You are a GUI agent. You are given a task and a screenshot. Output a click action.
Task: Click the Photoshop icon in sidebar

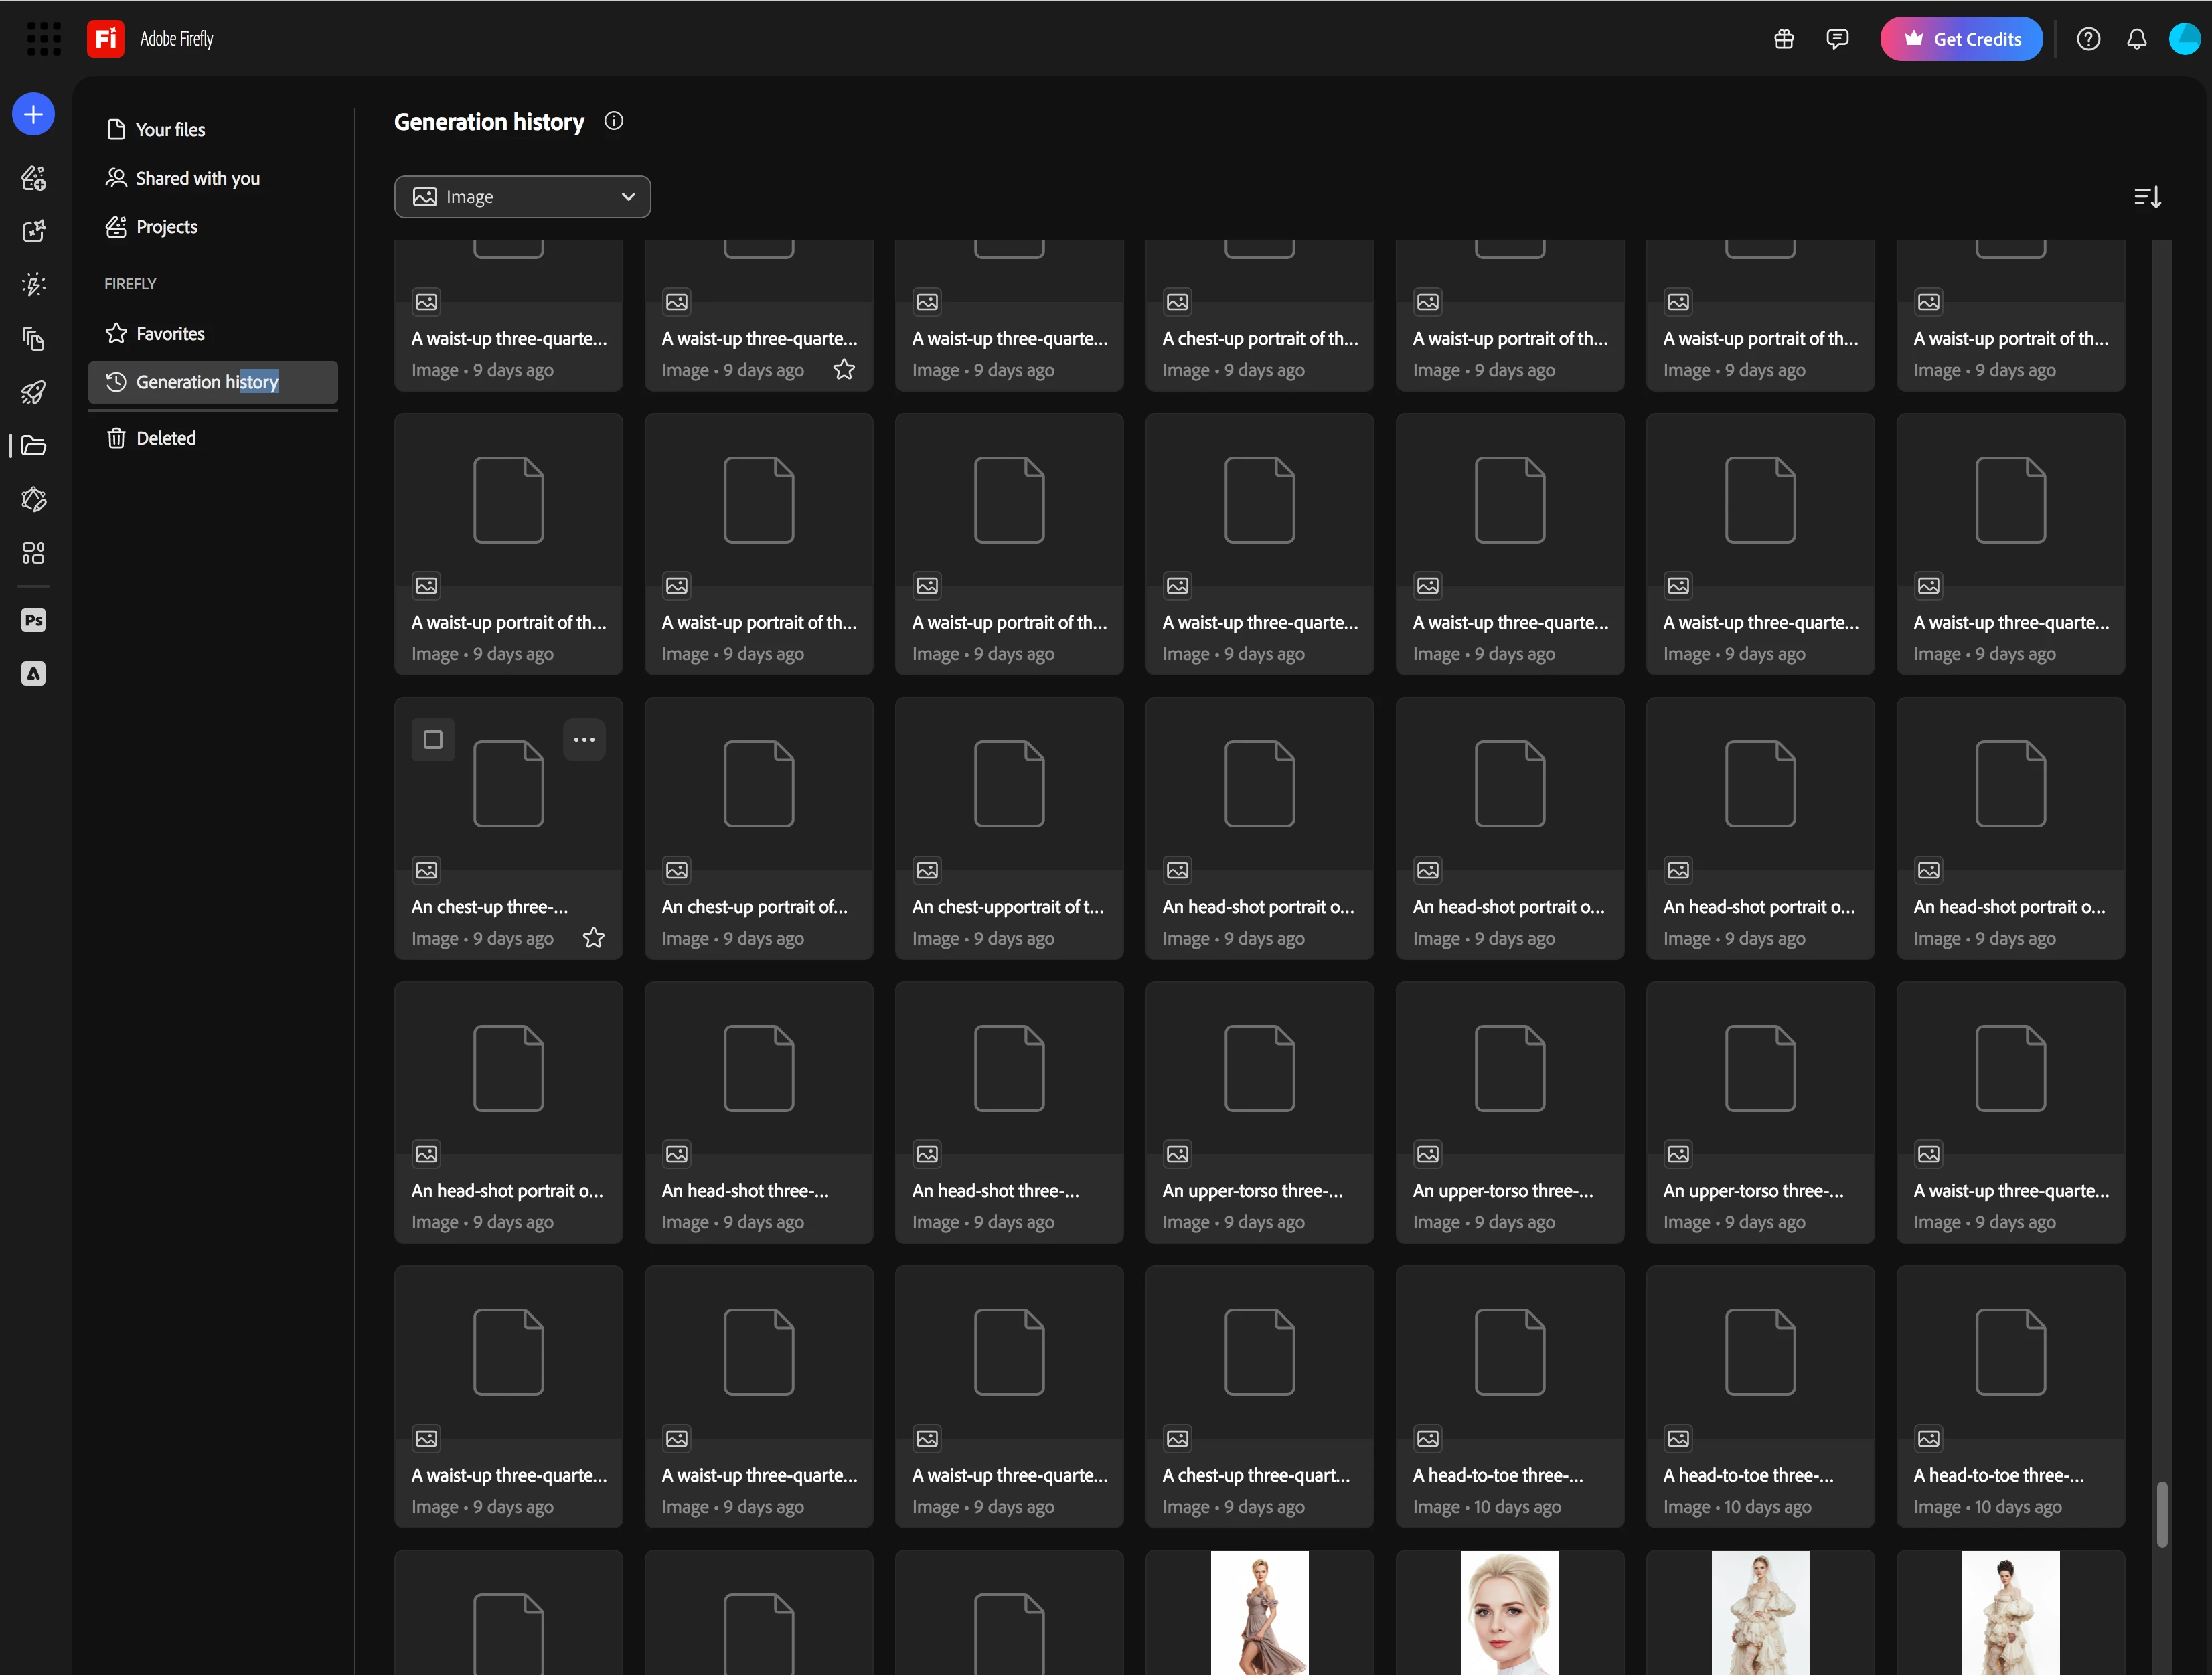click(x=33, y=620)
